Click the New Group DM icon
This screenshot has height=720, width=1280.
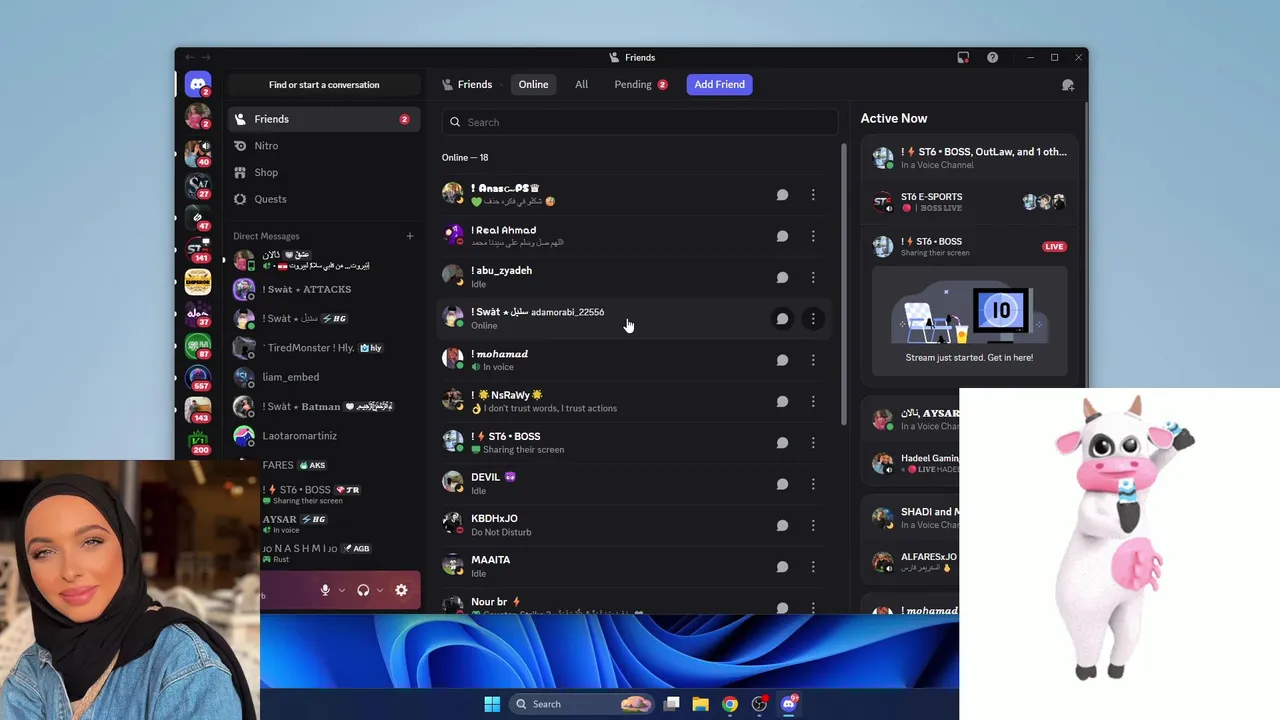pos(1068,85)
